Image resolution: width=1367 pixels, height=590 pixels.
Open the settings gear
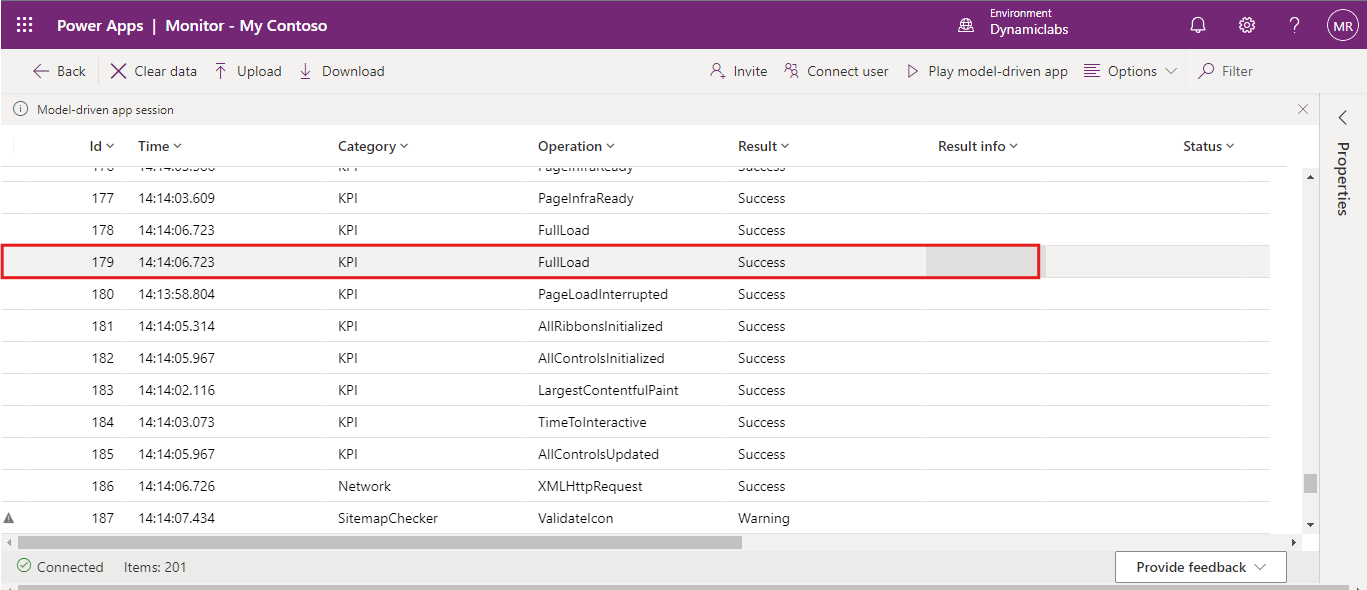(1246, 25)
